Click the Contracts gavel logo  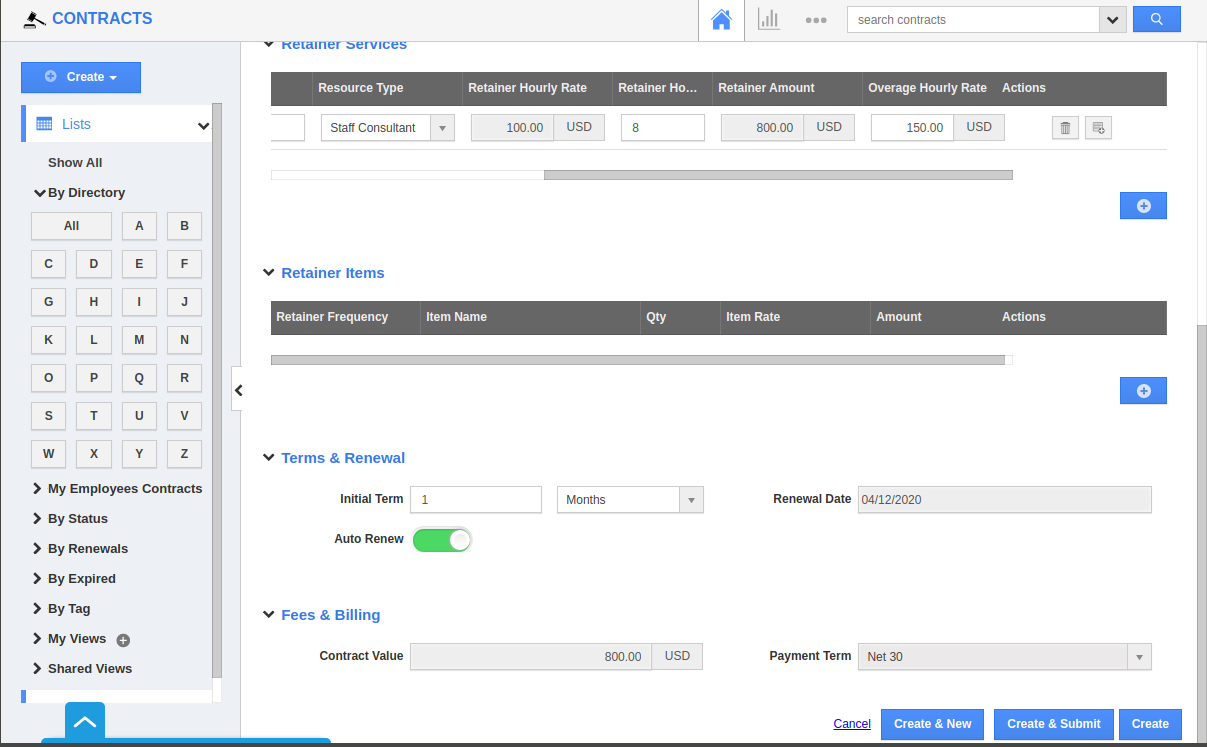[35, 19]
